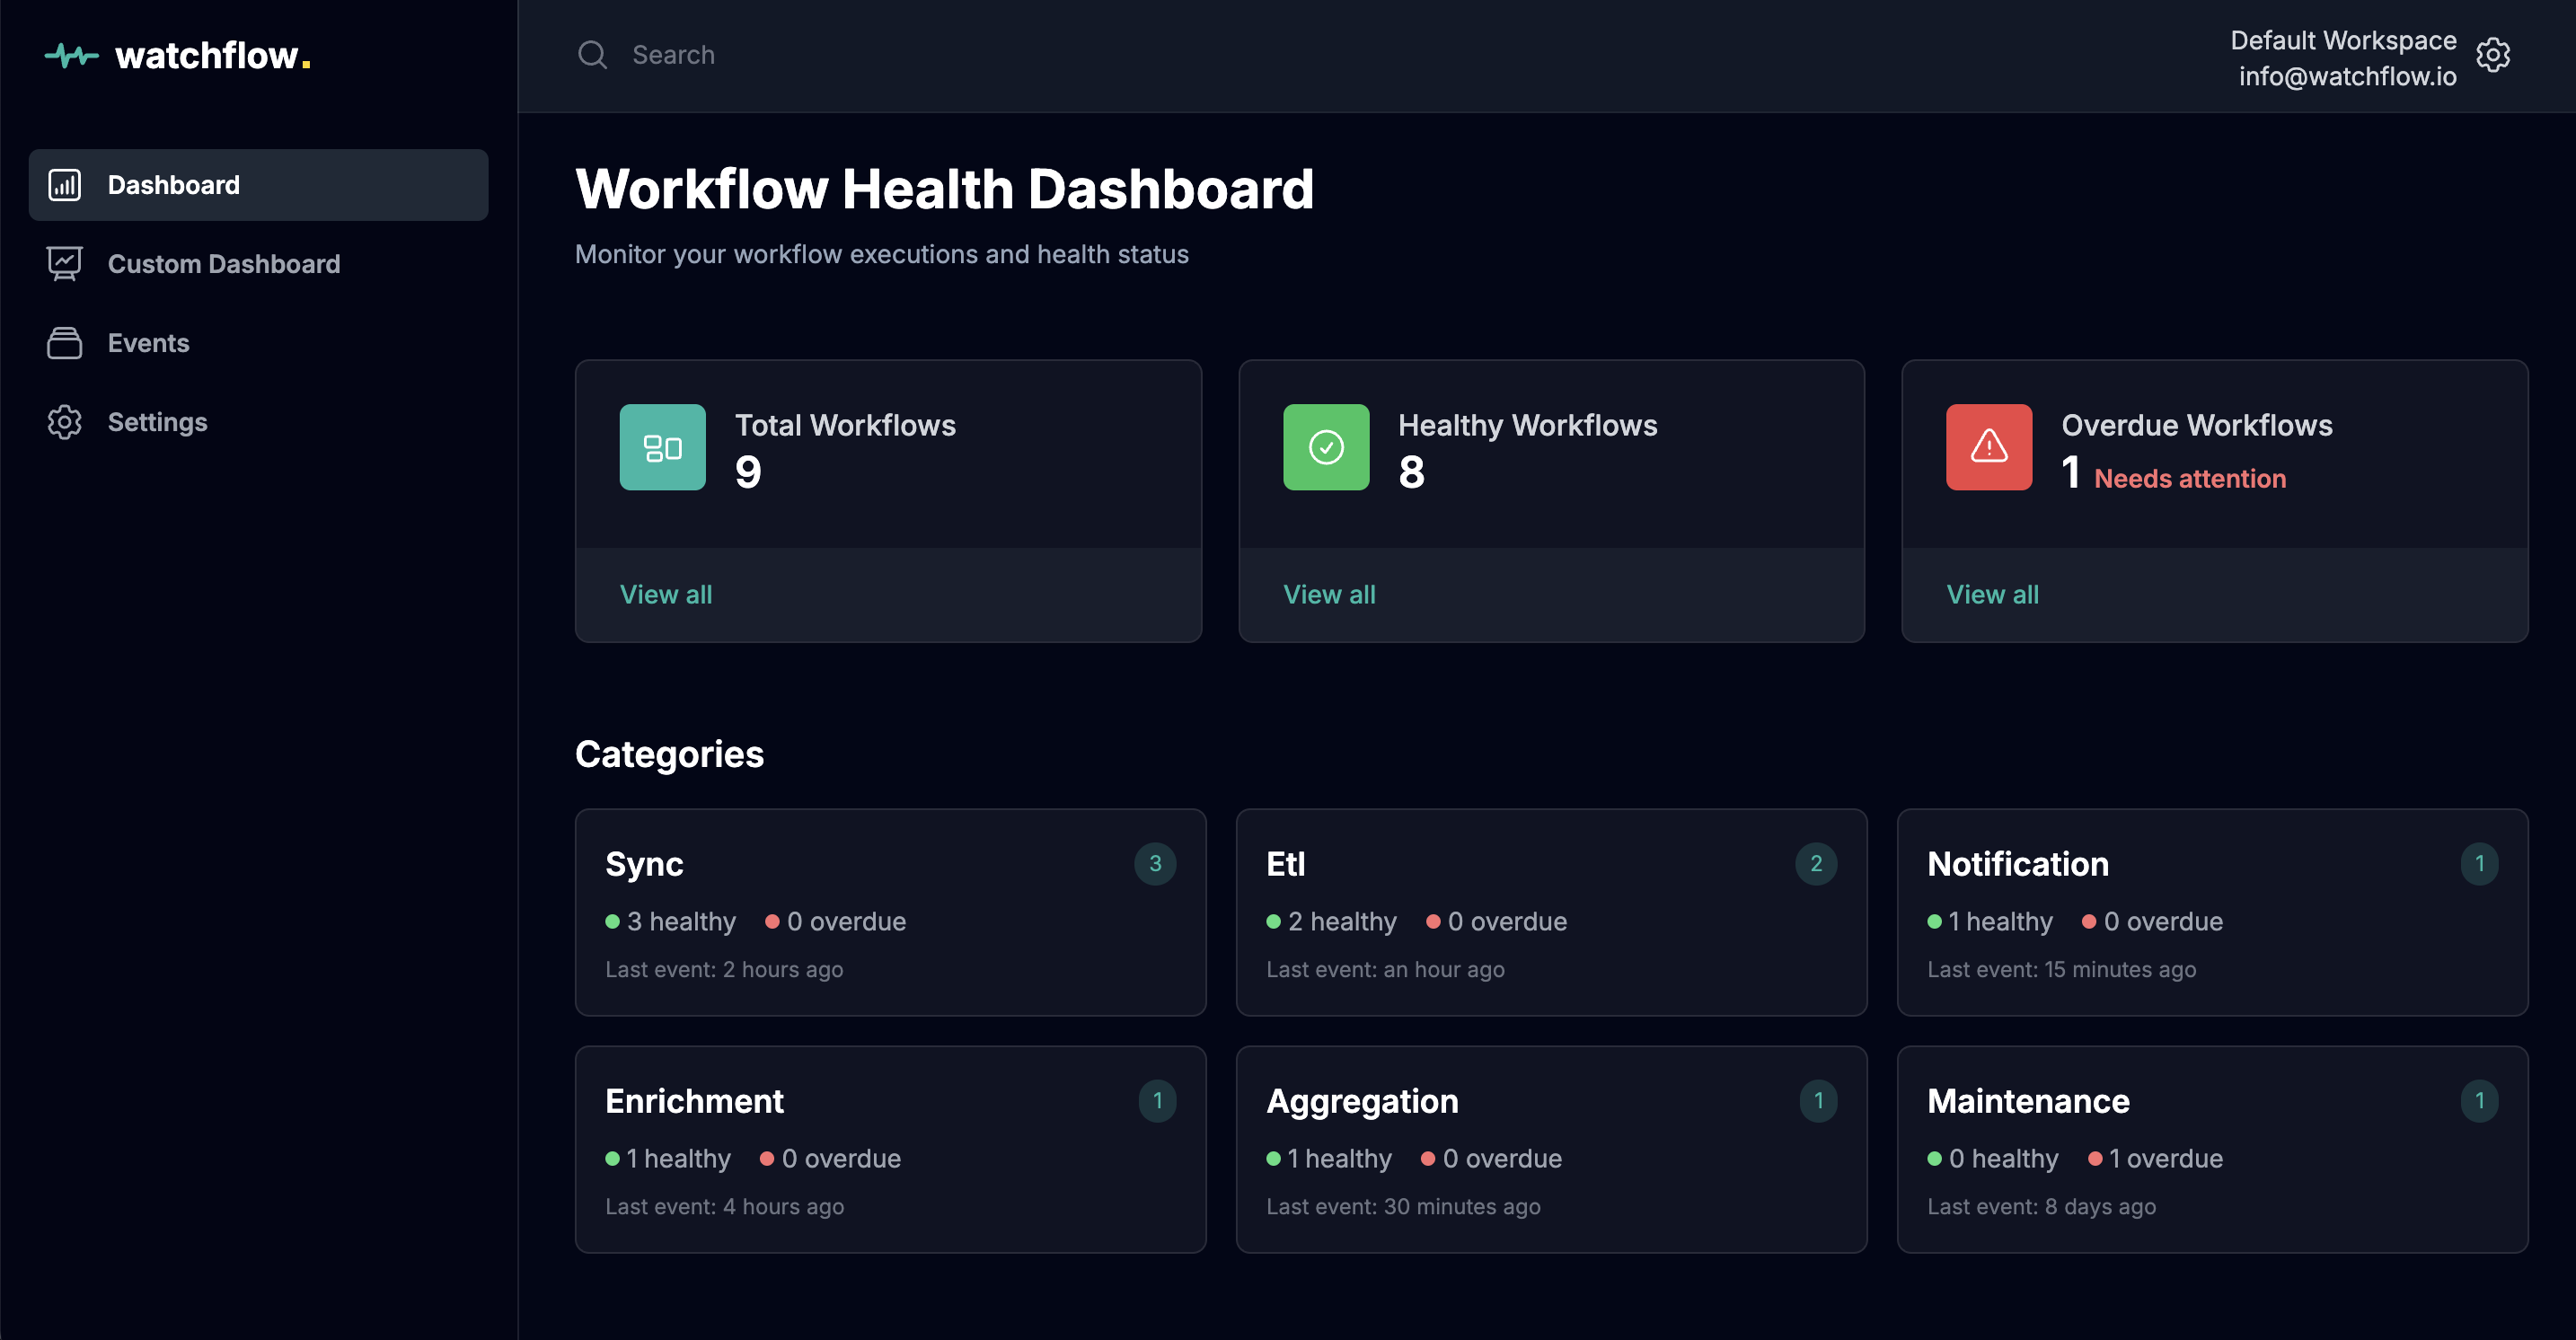Screen dimensions: 2576x1340
Task: Open View all under Overdue Workflows
Action: pos(1992,594)
